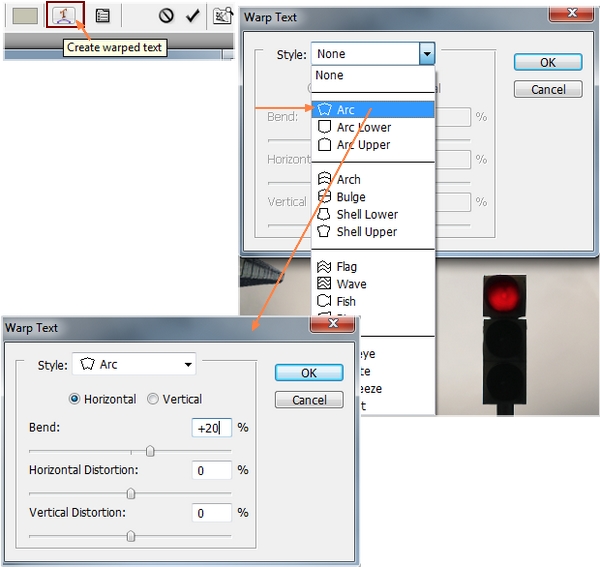
Task: Click the text color swatch in options bar
Action: (25, 16)
